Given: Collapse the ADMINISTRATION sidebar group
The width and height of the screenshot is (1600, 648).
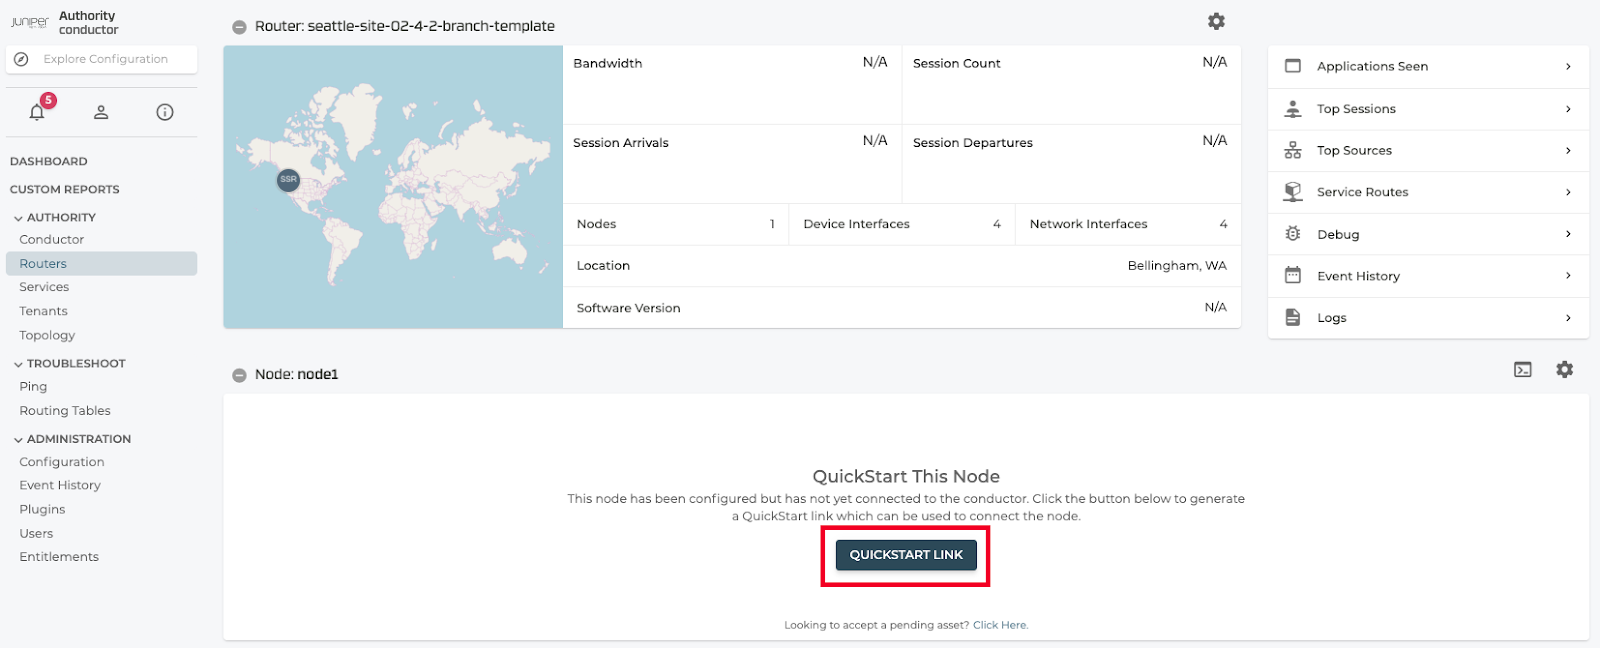Looking at the screenshot, I should 18,440.
